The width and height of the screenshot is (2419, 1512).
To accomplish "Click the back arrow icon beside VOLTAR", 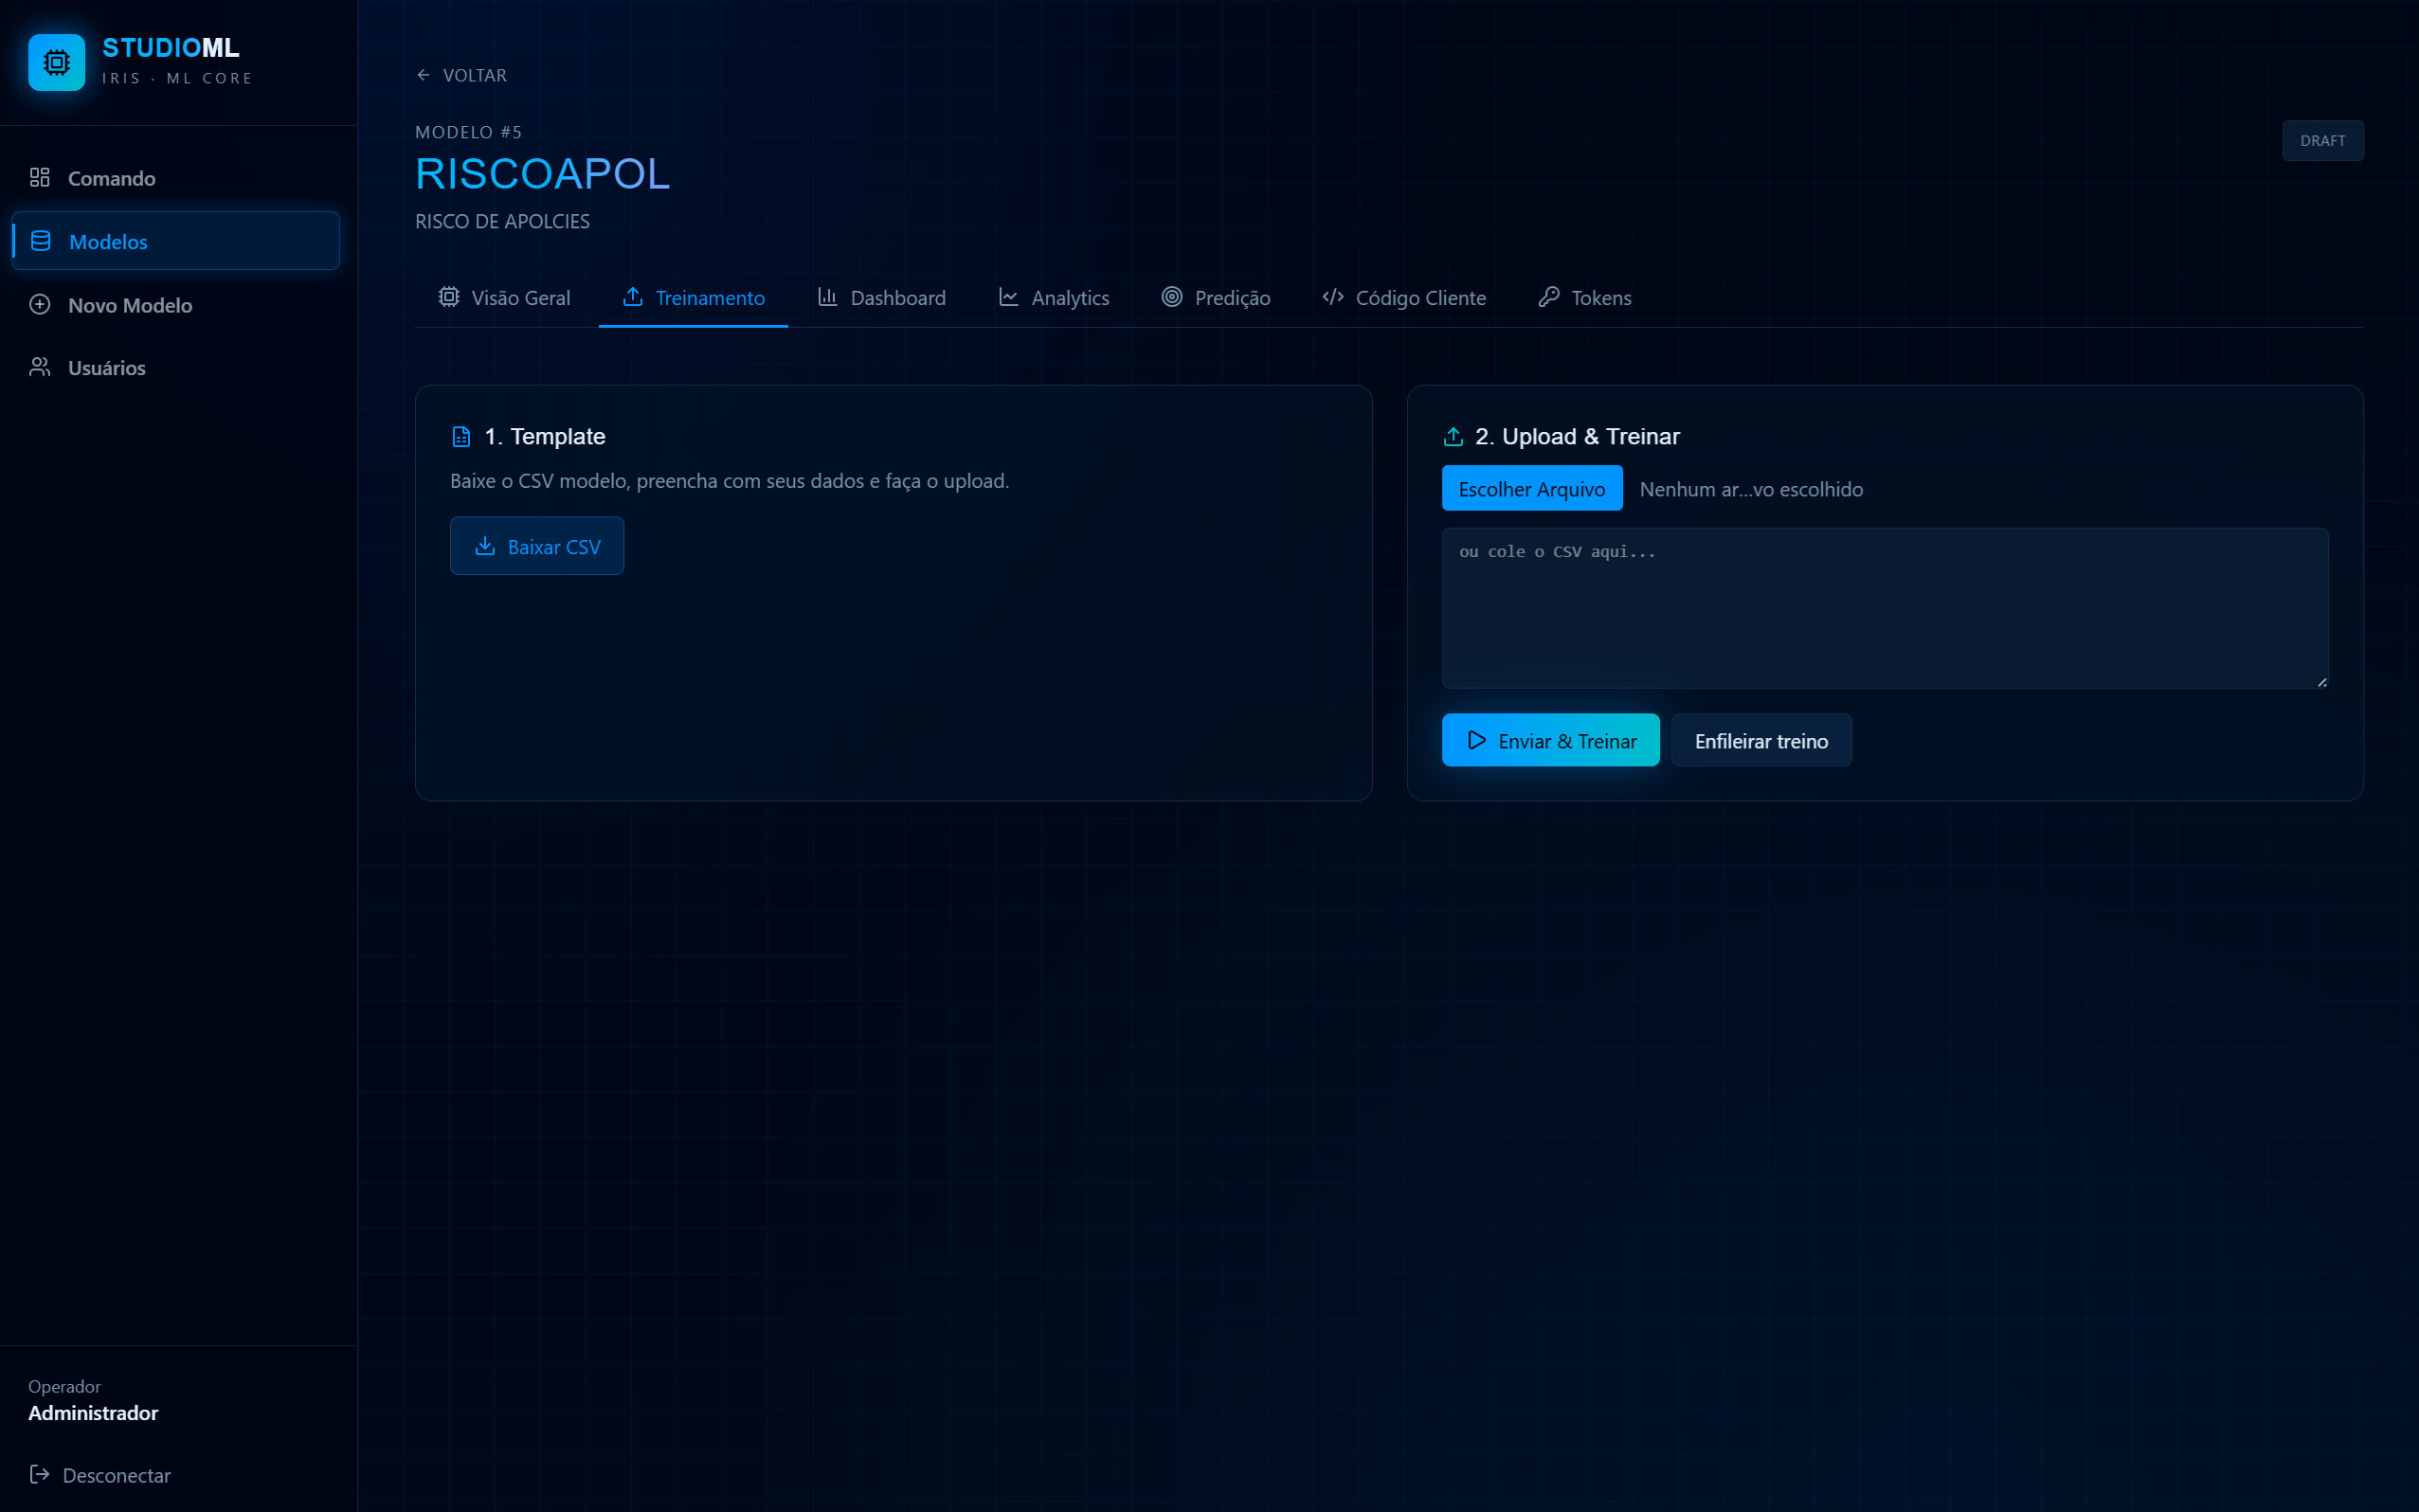I will click(x=423, y=75).
